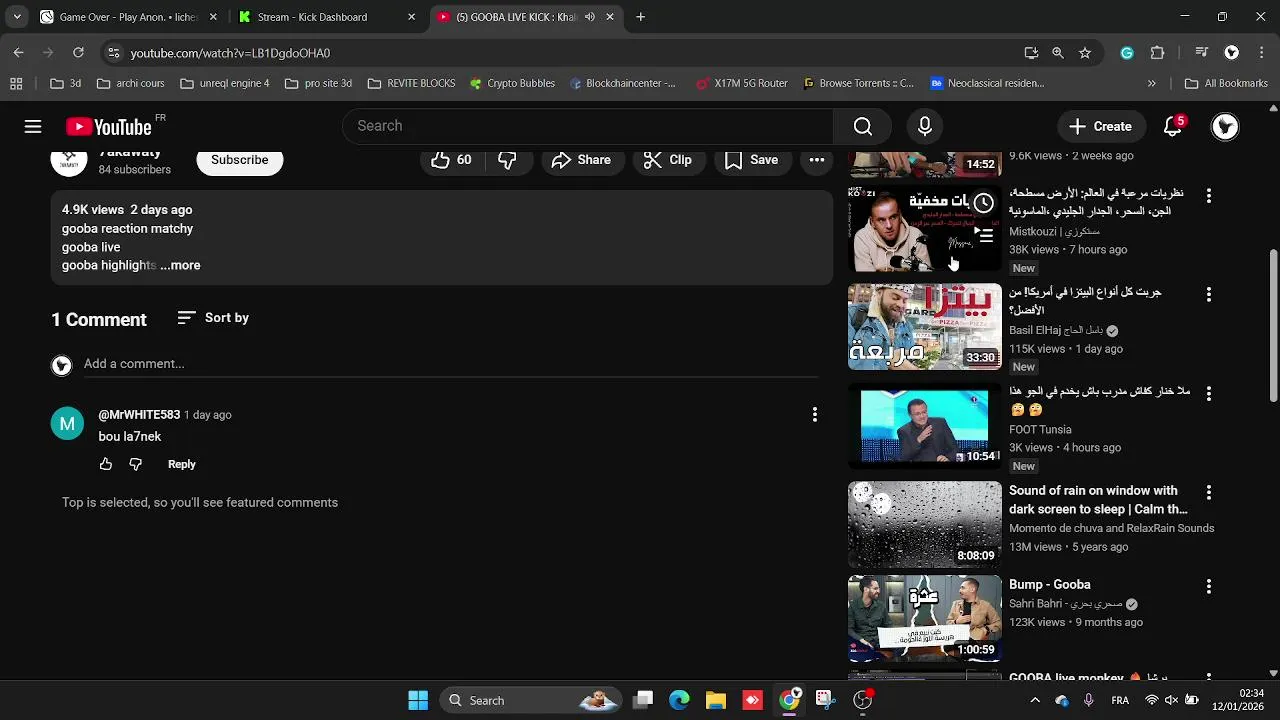Viewport: 1280px width, 720px height.
Task: Go back in browser history
Action: [19, 53]
